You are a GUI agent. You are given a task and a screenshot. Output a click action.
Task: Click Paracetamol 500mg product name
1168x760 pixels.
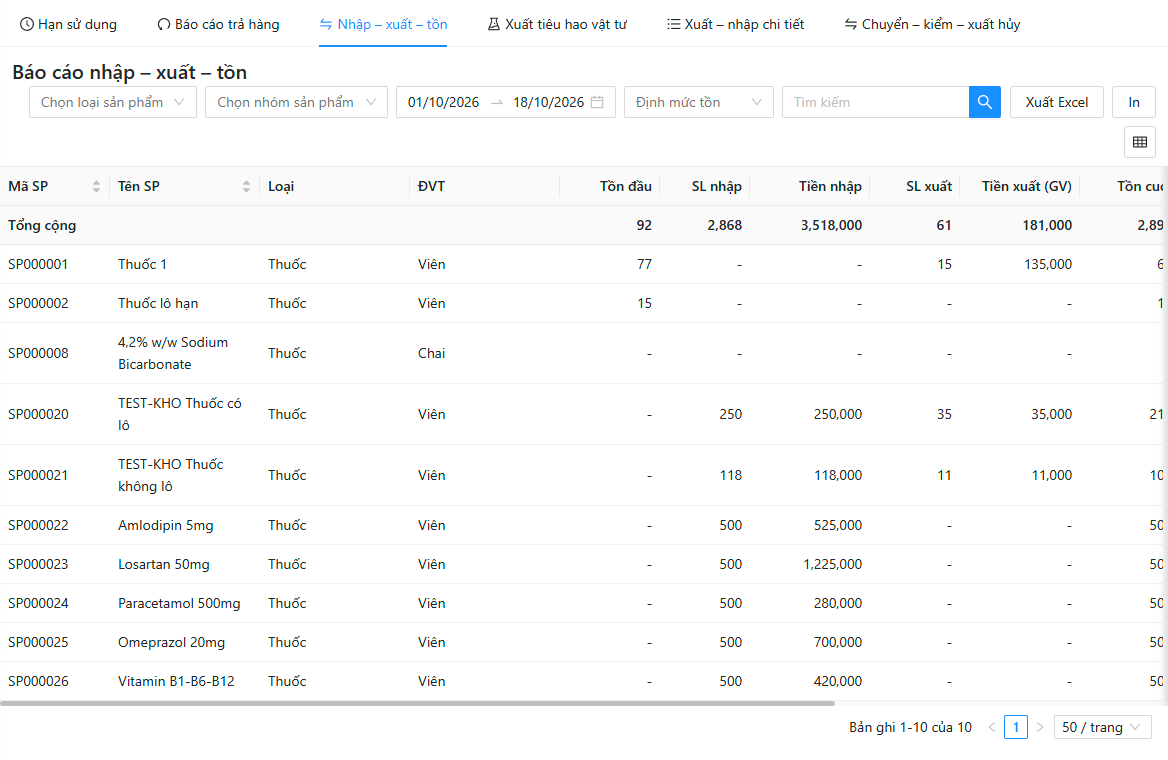pyautogui.click(x=179, y=604)
